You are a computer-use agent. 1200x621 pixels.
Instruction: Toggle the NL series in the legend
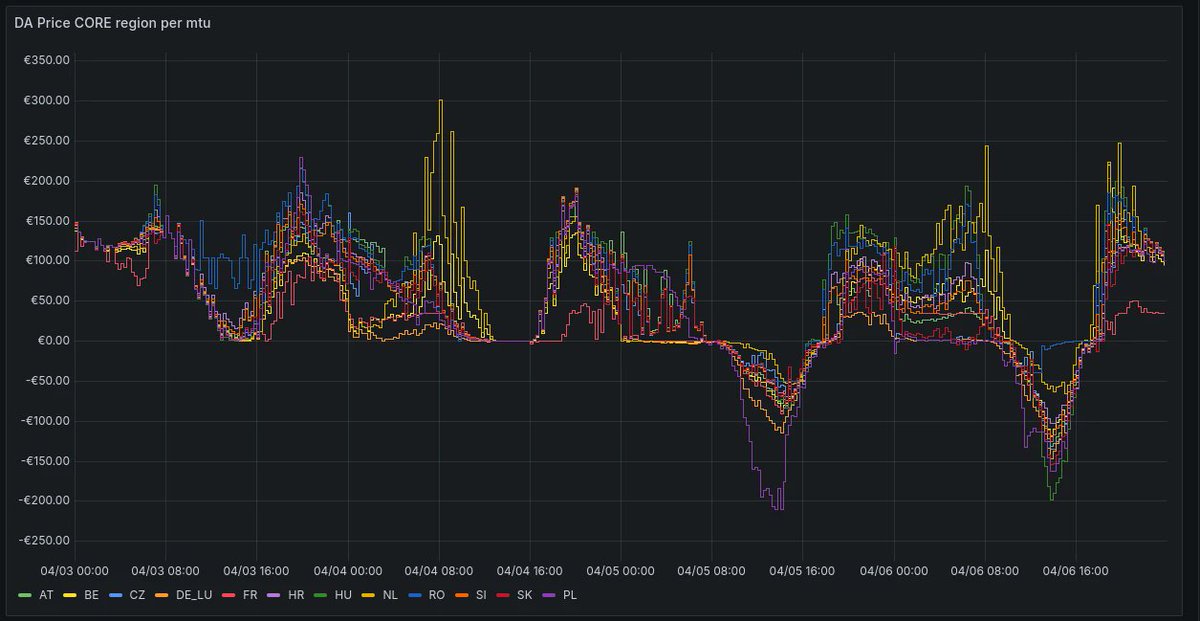point(389,596)
